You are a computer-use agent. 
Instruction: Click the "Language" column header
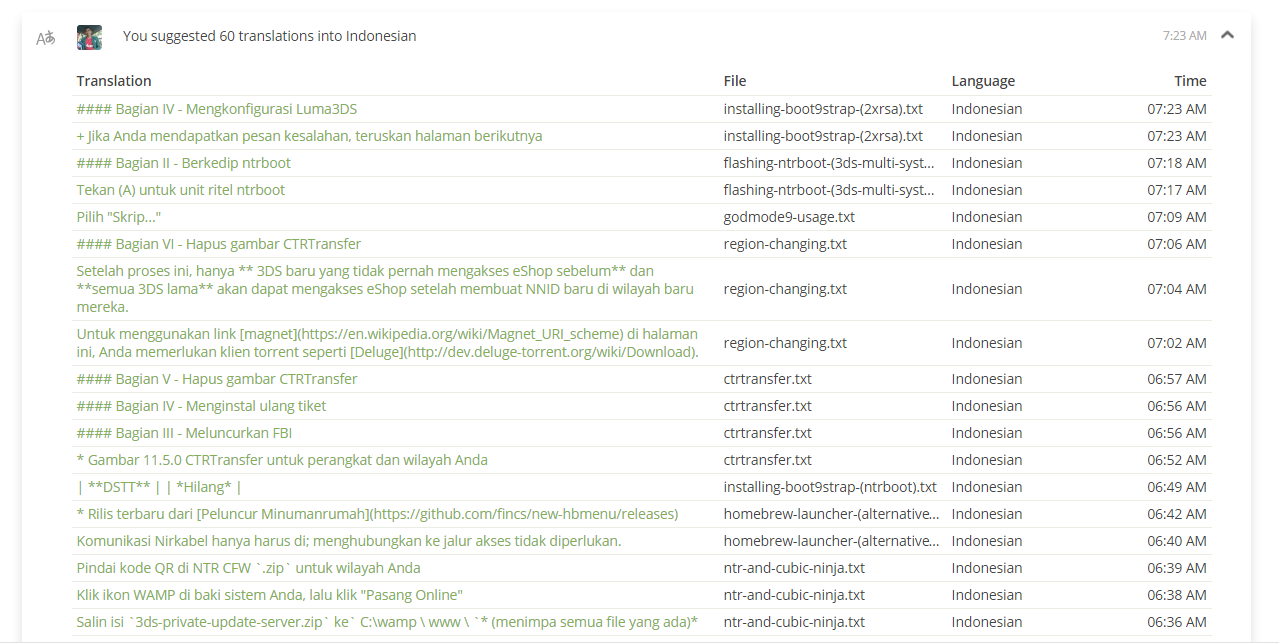click(x=983, y=81)
